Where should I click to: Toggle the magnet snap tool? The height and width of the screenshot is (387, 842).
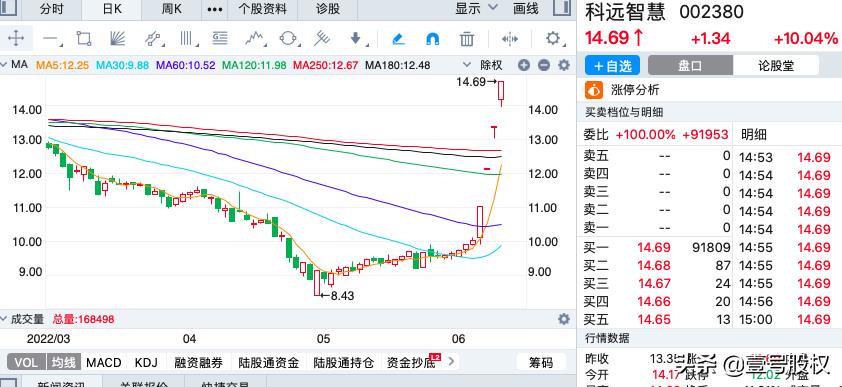pyautogui.click(x=432, y=39)
